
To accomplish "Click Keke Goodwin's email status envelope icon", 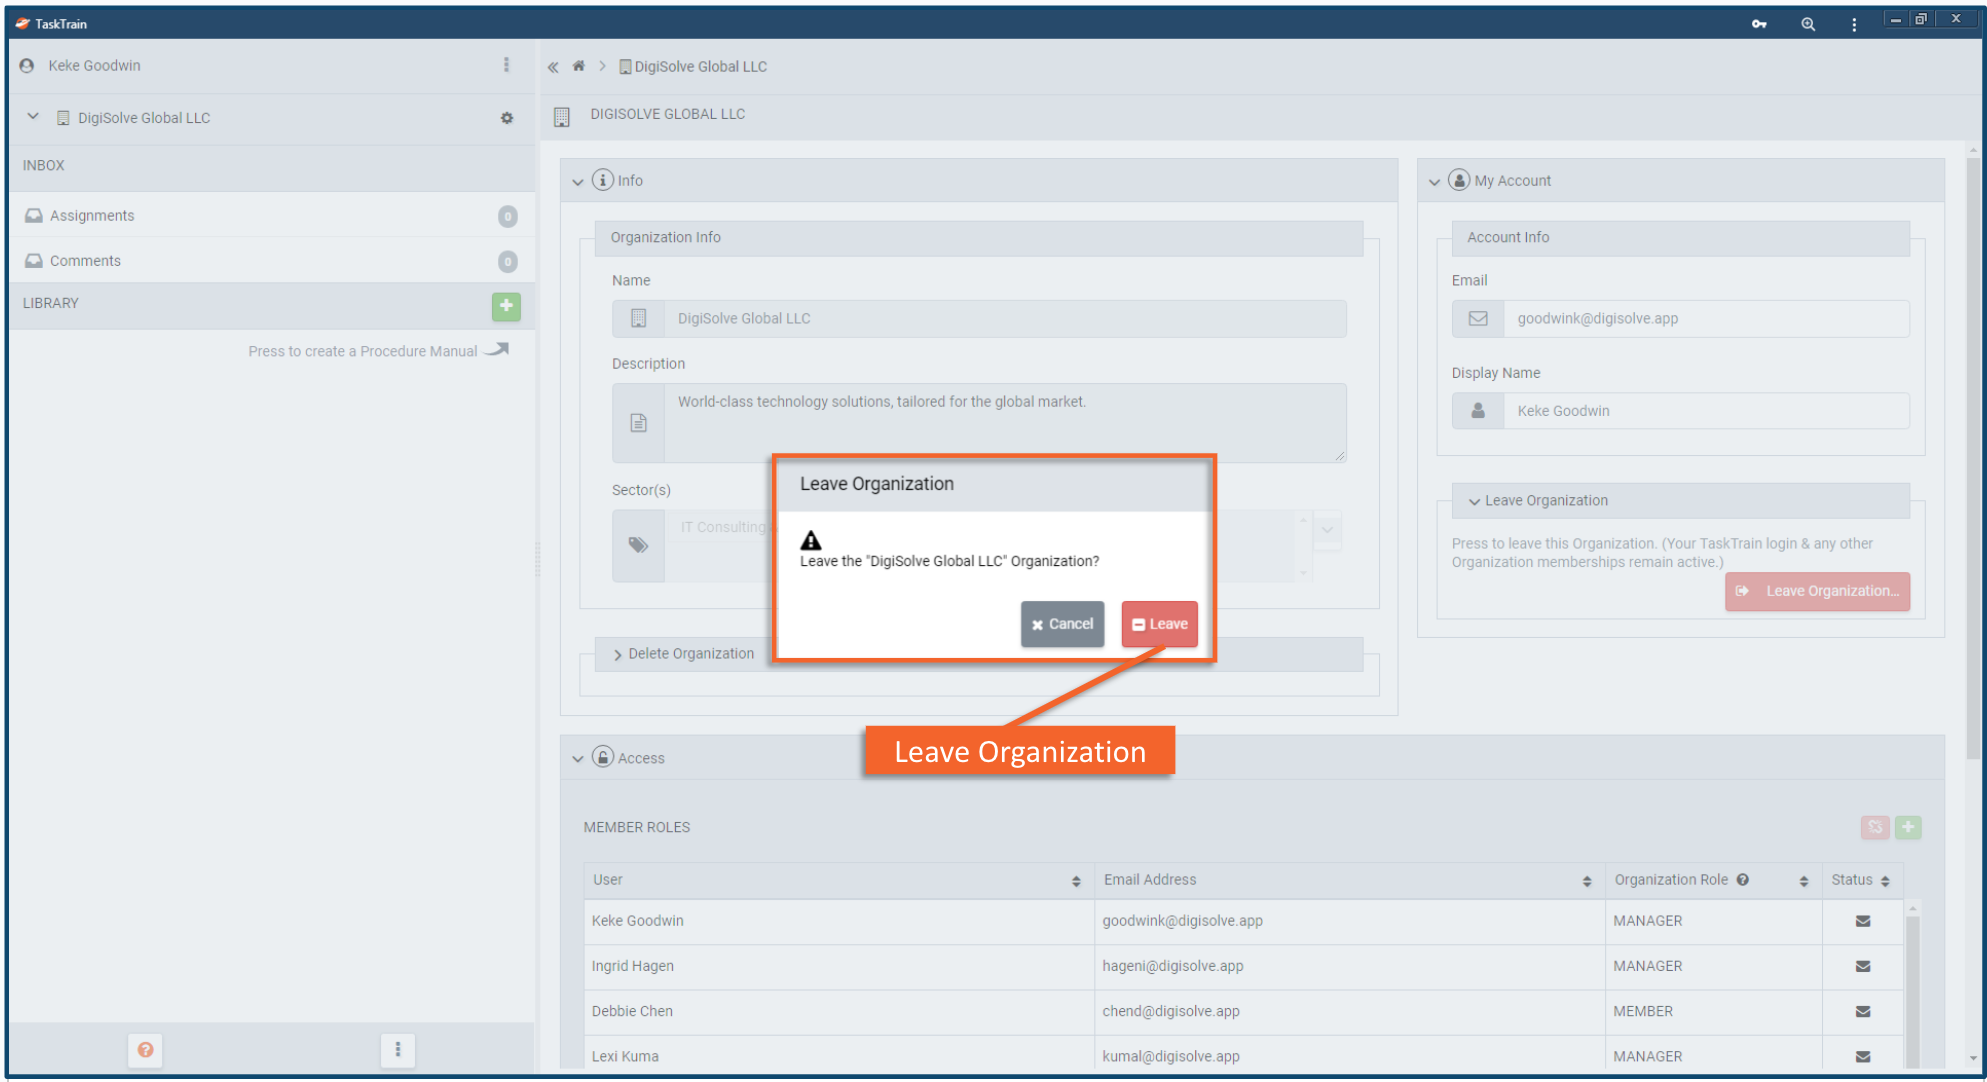I will click(1863, 921).
